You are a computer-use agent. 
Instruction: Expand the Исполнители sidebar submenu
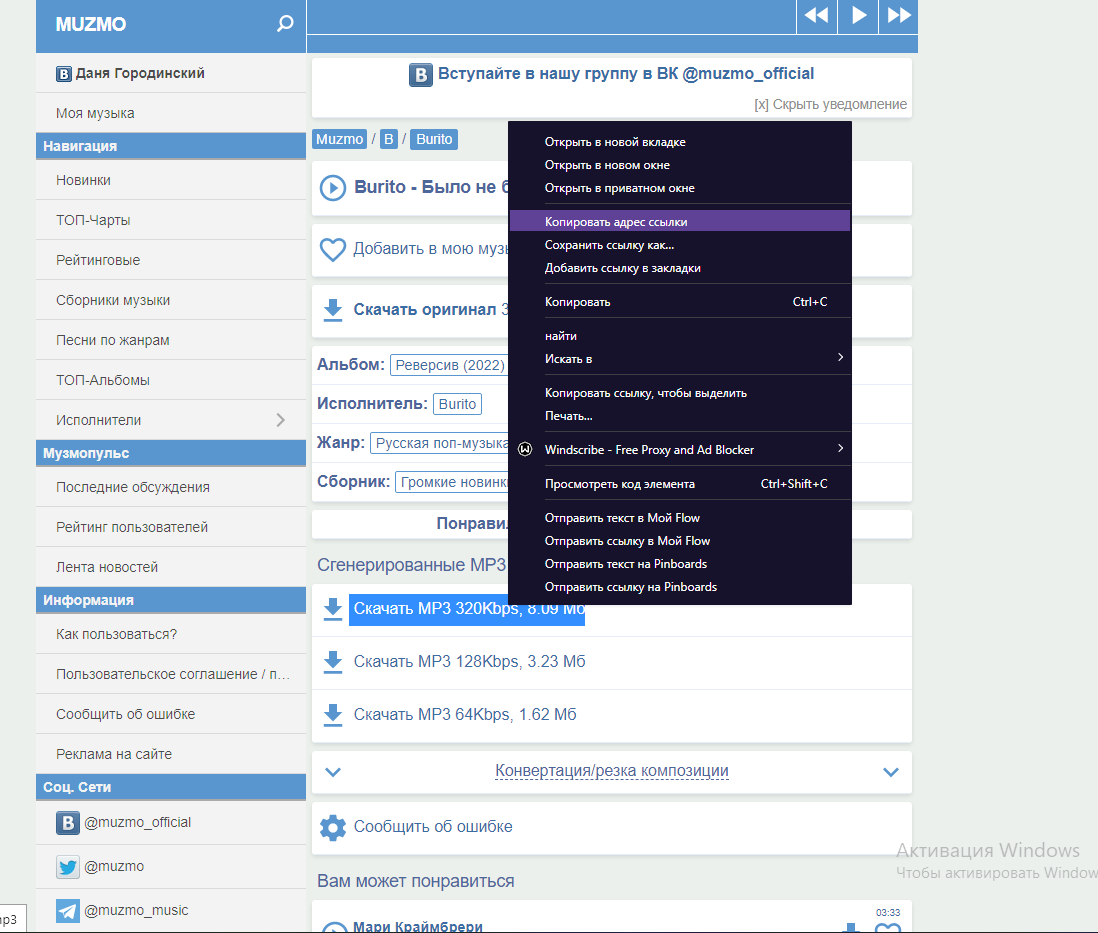280,420
